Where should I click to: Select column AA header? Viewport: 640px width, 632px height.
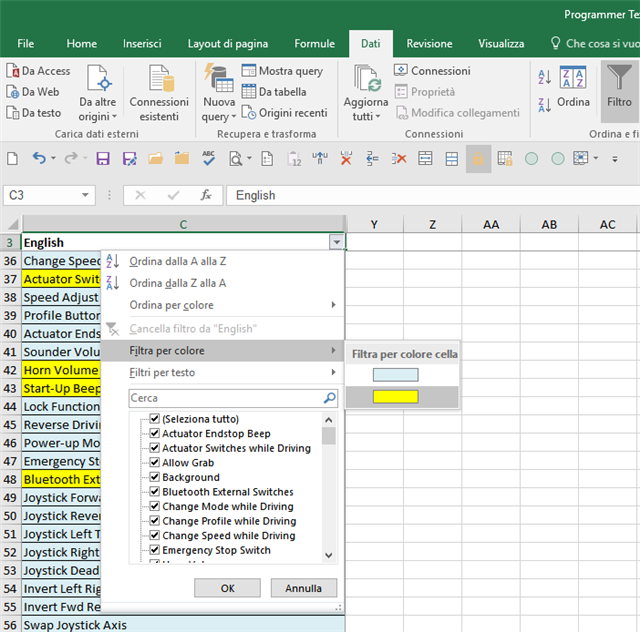point(491,225)
